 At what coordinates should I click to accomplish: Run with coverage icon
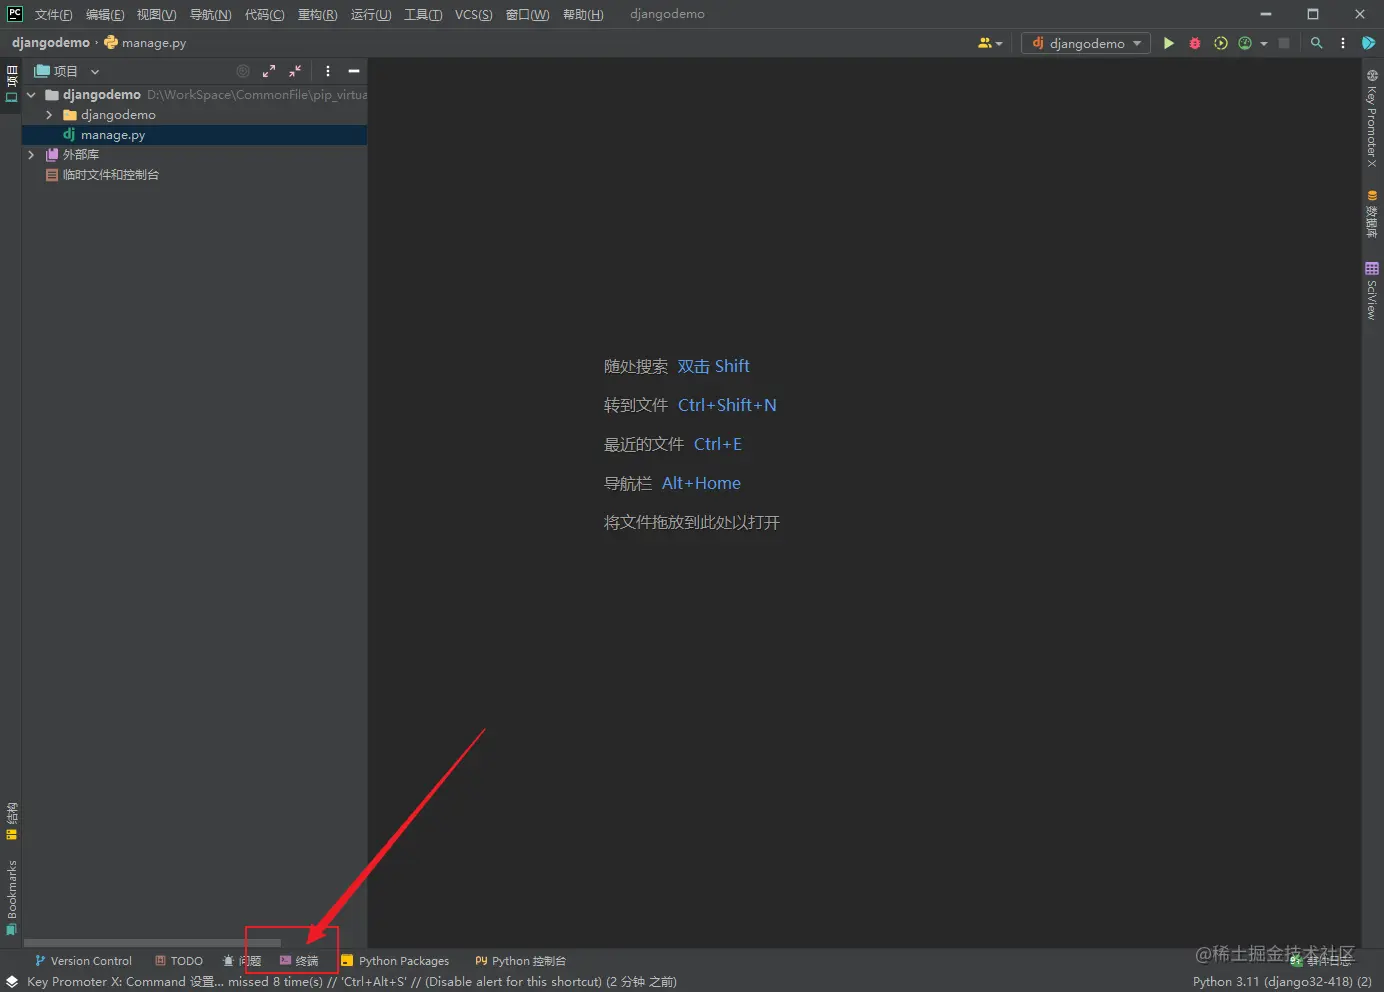1220,43
